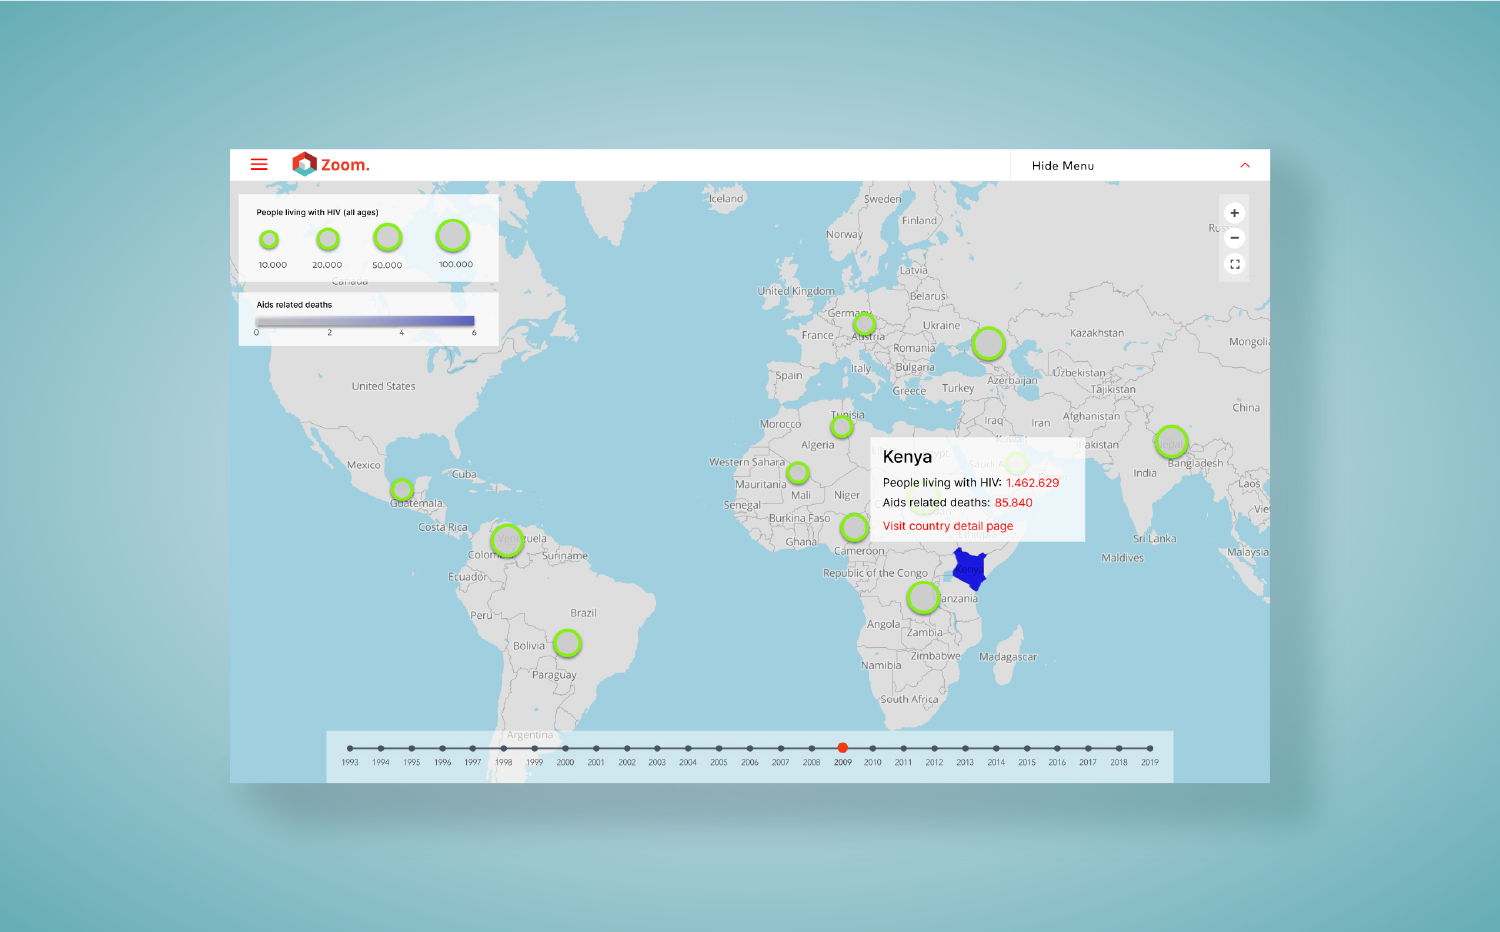Click the bubble west of Tanzania
Viewport: 1500px width, 932px height.
[x=923, y=598]
